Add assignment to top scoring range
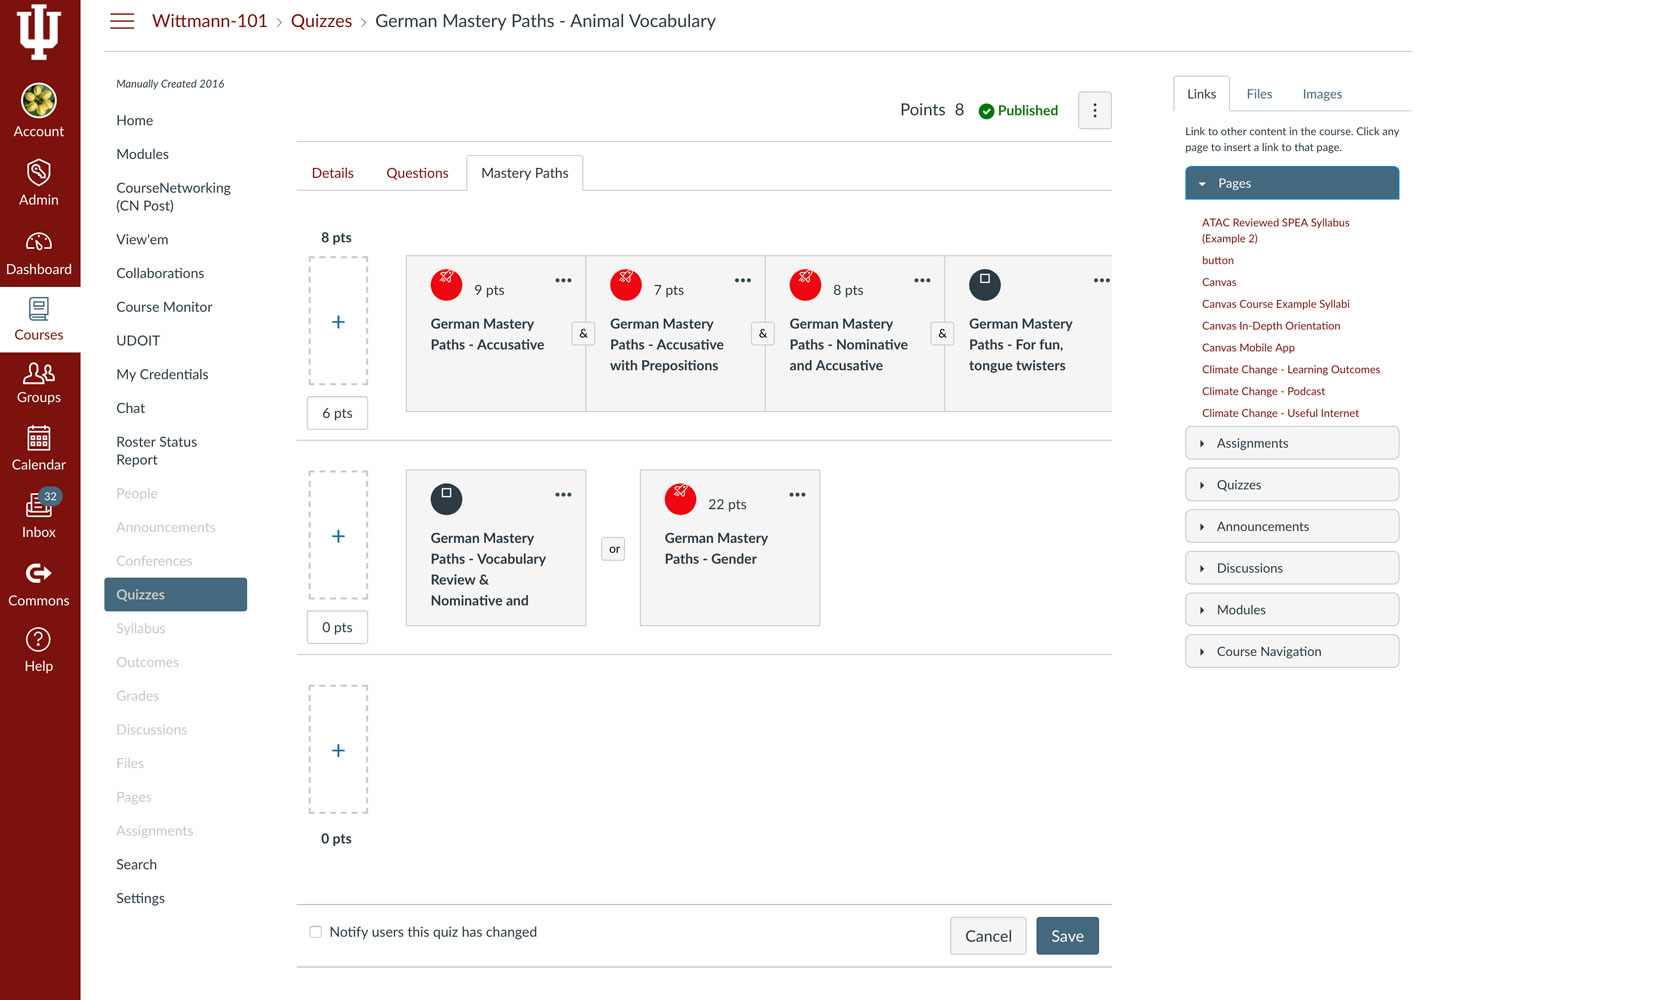 click(338, 321)
